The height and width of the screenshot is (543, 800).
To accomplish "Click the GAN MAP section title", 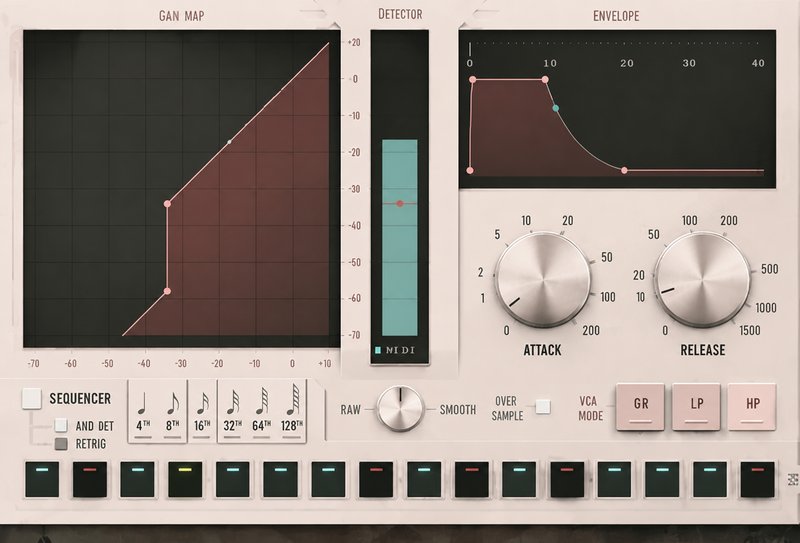I will point(182,16).
